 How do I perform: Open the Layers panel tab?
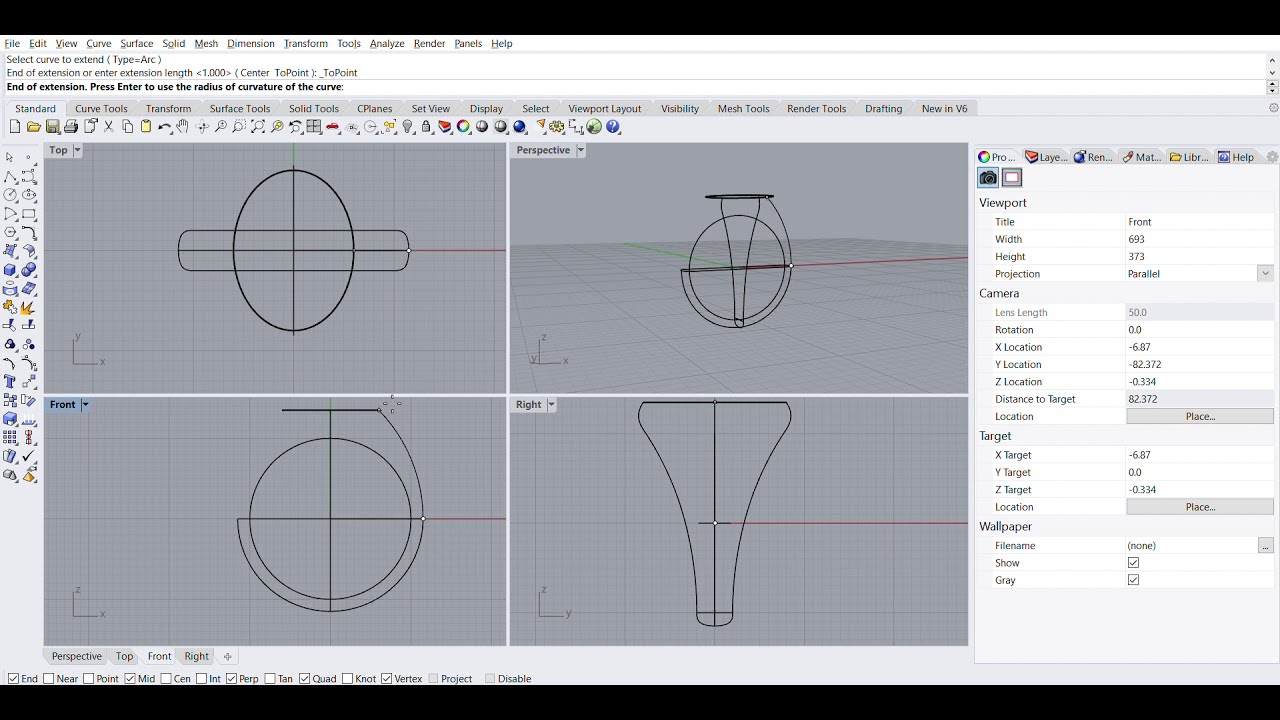(1046, 157)
